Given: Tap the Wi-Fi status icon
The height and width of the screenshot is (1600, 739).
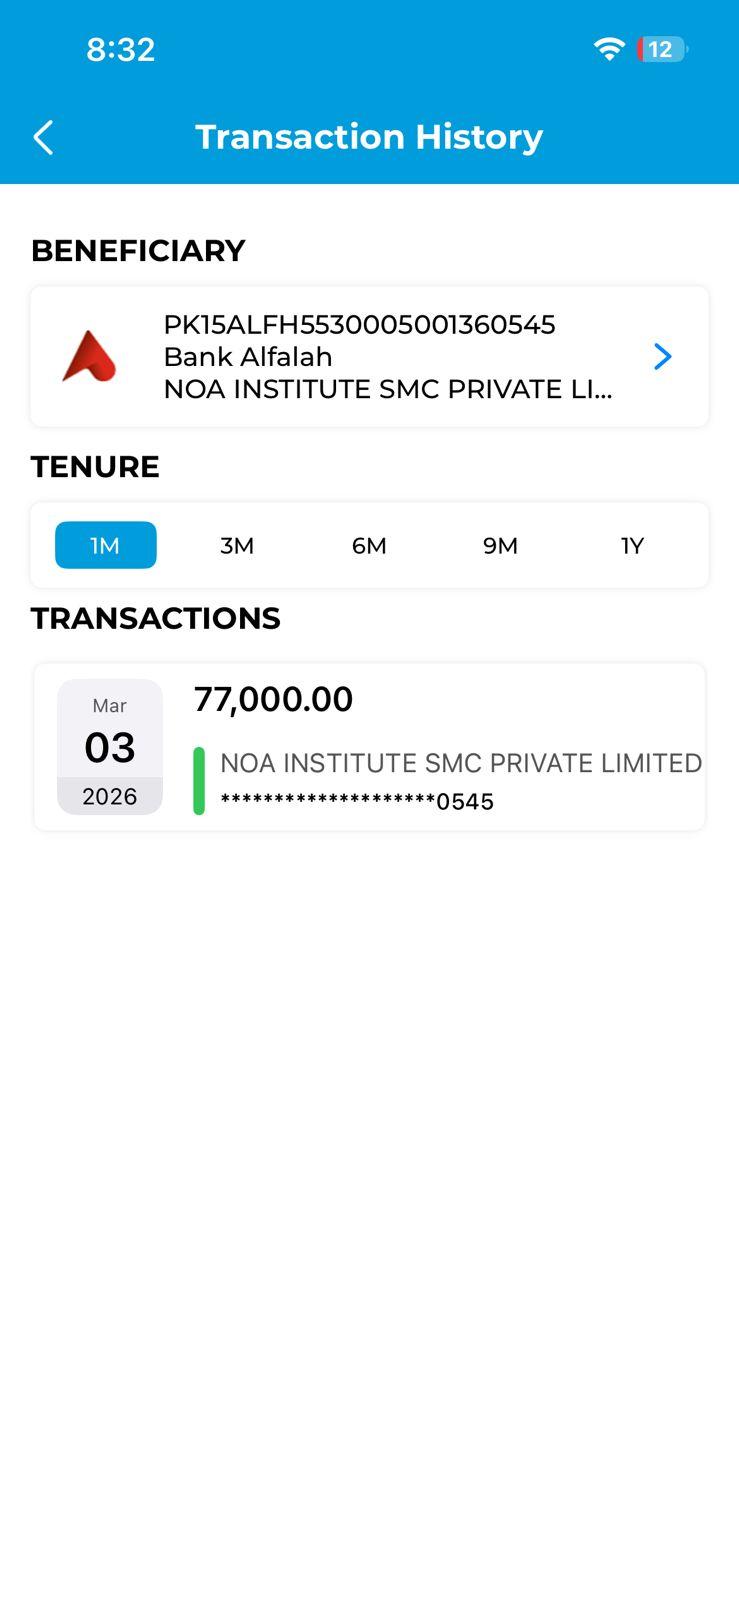Looking at the screenshot, I should click(x=608, y=49).
